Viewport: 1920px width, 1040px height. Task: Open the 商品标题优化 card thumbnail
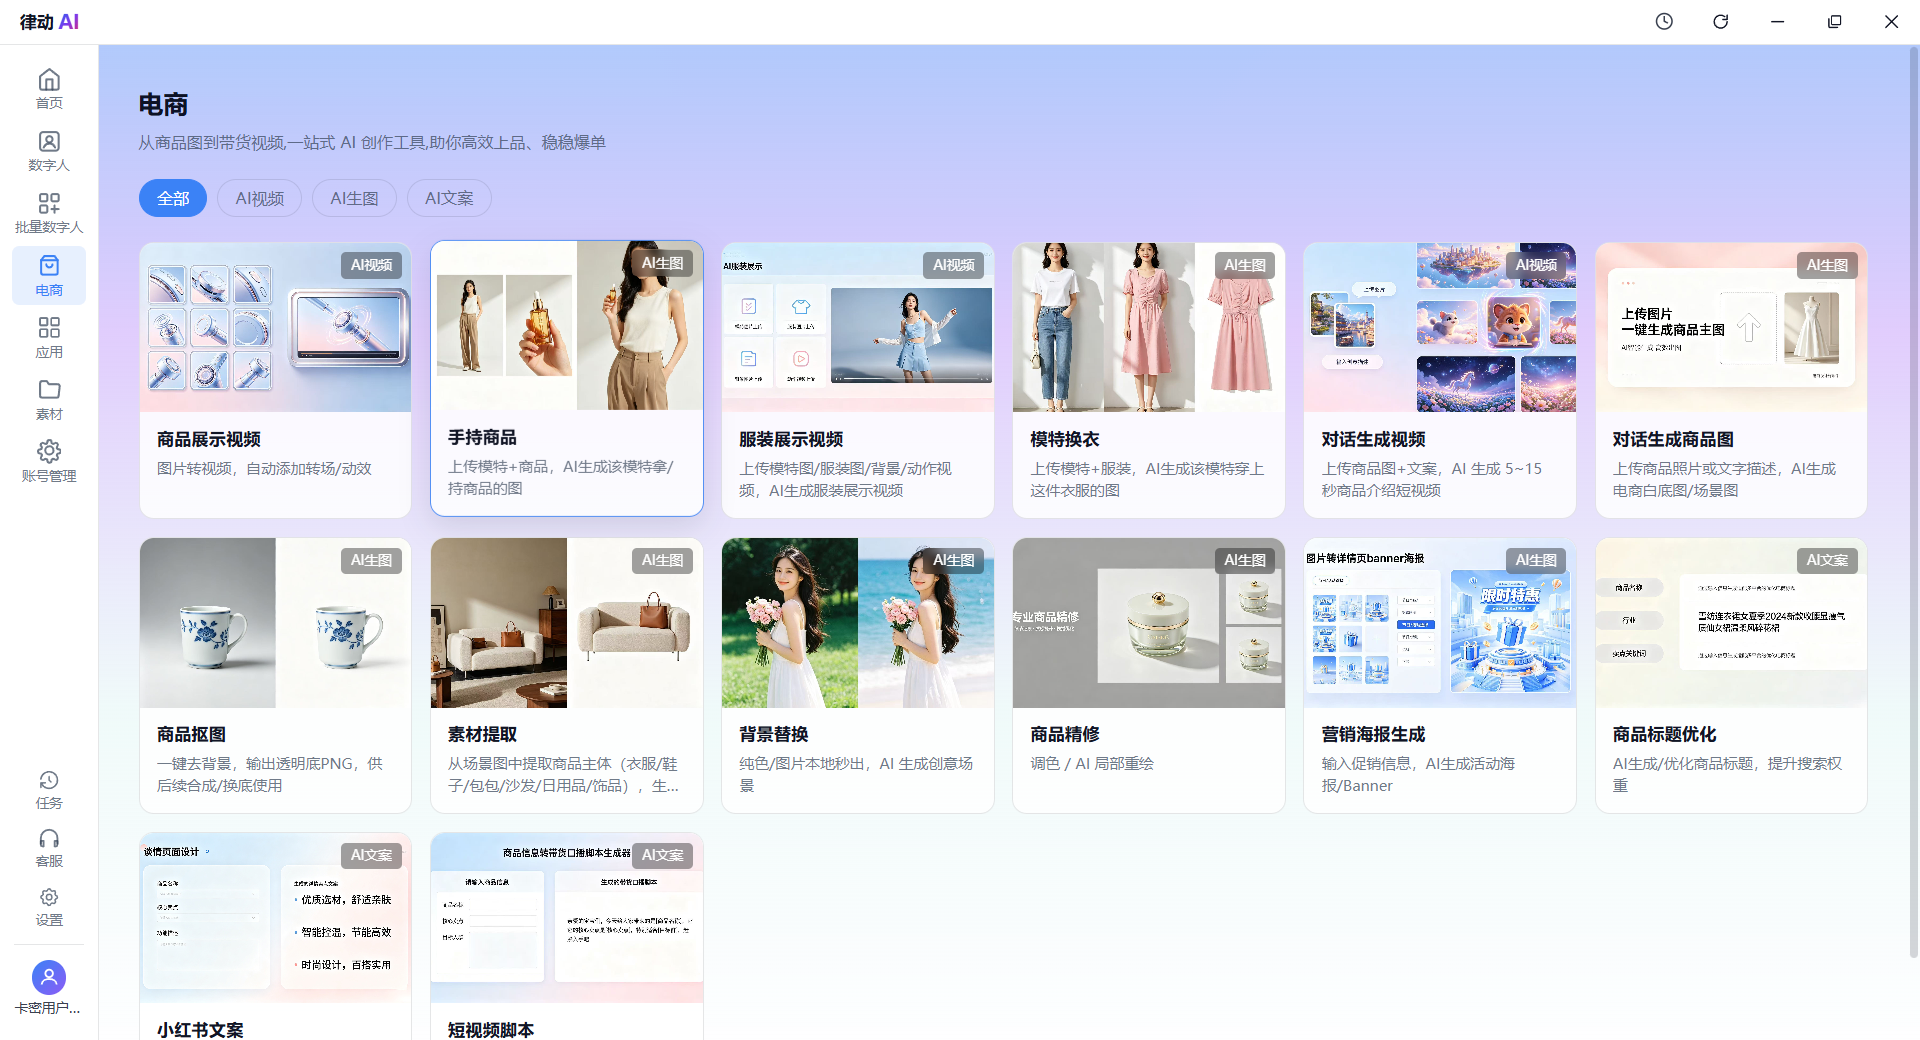click(x=1731, y=623)
